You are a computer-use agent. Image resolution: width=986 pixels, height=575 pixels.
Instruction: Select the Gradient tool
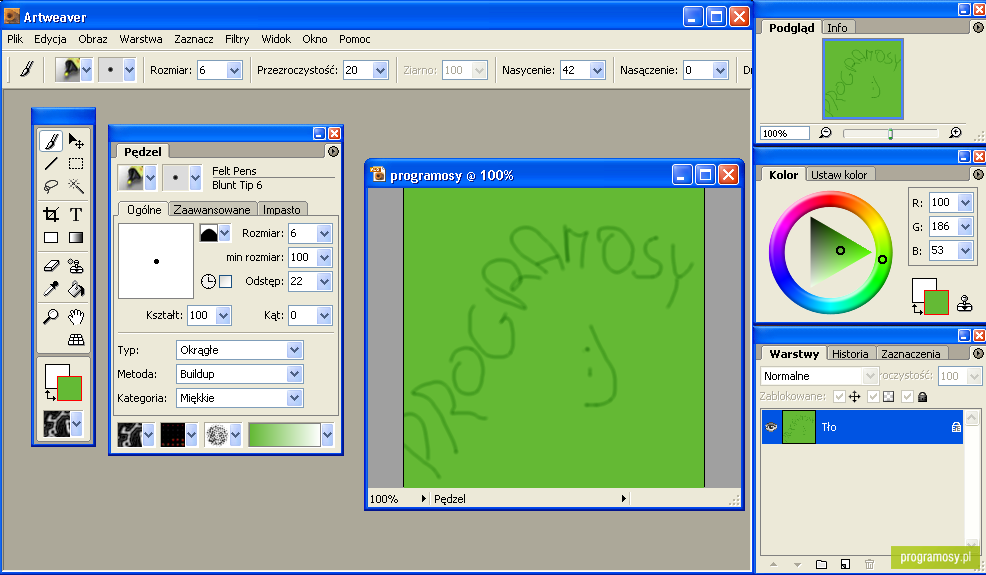click(76, 238)
